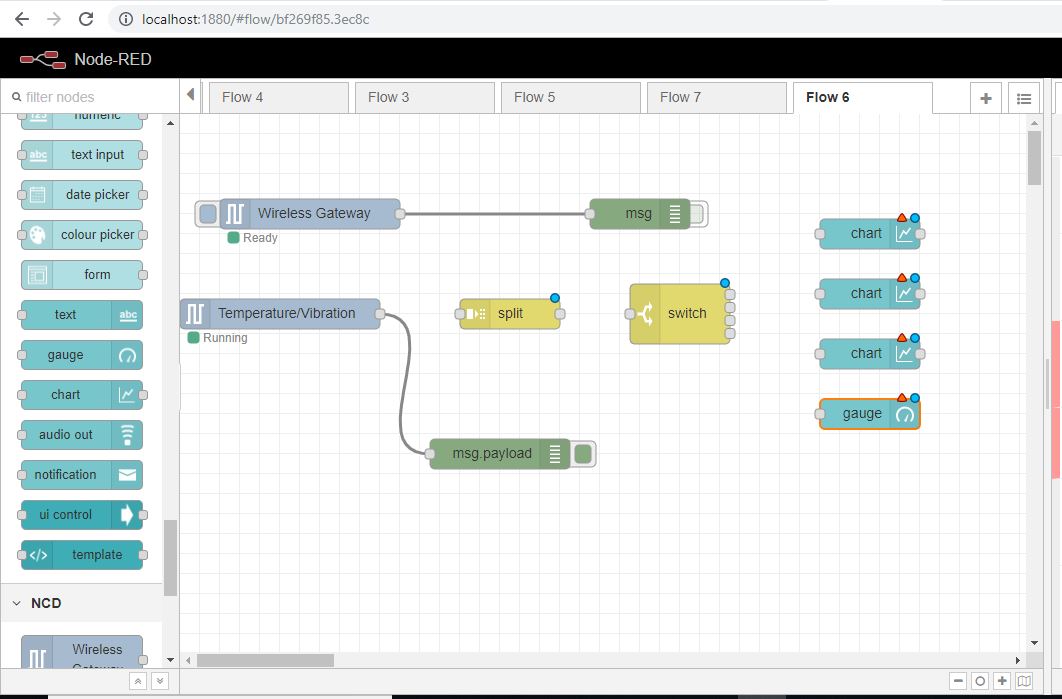
Task: Toggle the msg.payload debug output button
Action: coord(584,454)
